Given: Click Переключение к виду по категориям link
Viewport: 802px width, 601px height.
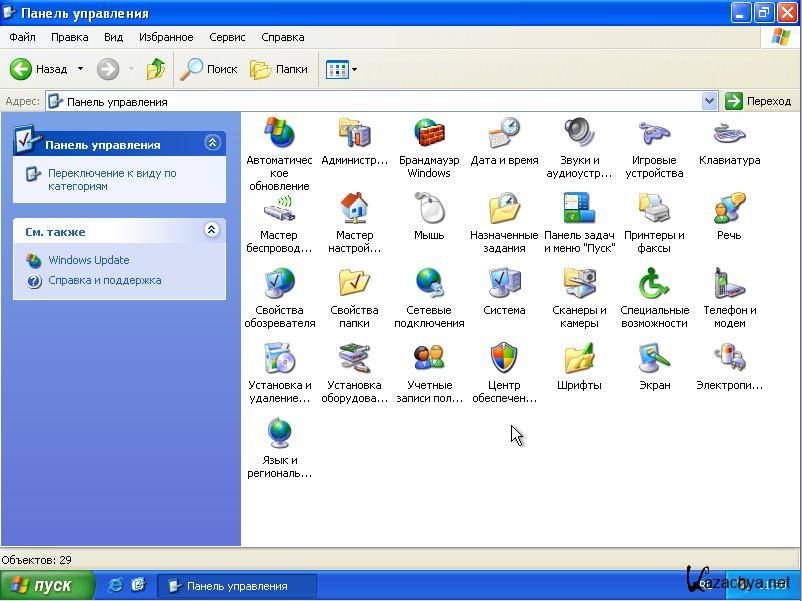Looking at the screenshot, I should click(111, 179).
